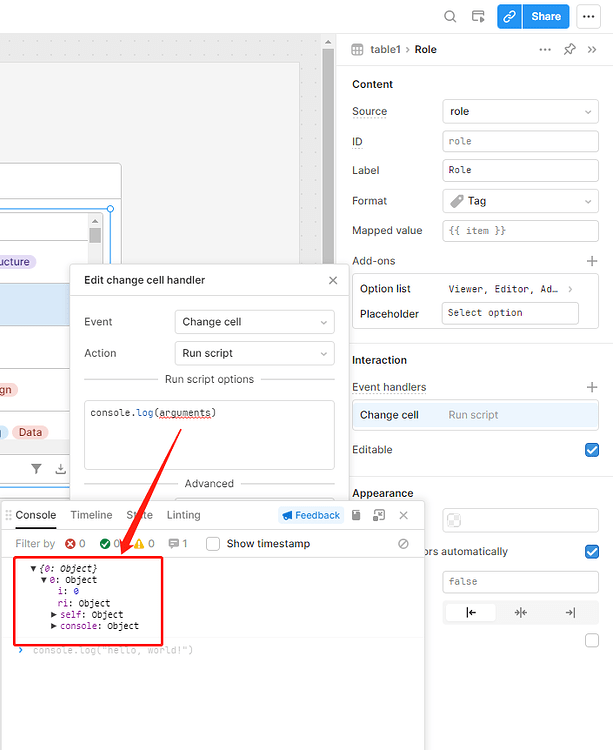Image resolution: width=613 pixels, height=750 pixels.
Task: Switch to the State tab
Action: [140, 515]
